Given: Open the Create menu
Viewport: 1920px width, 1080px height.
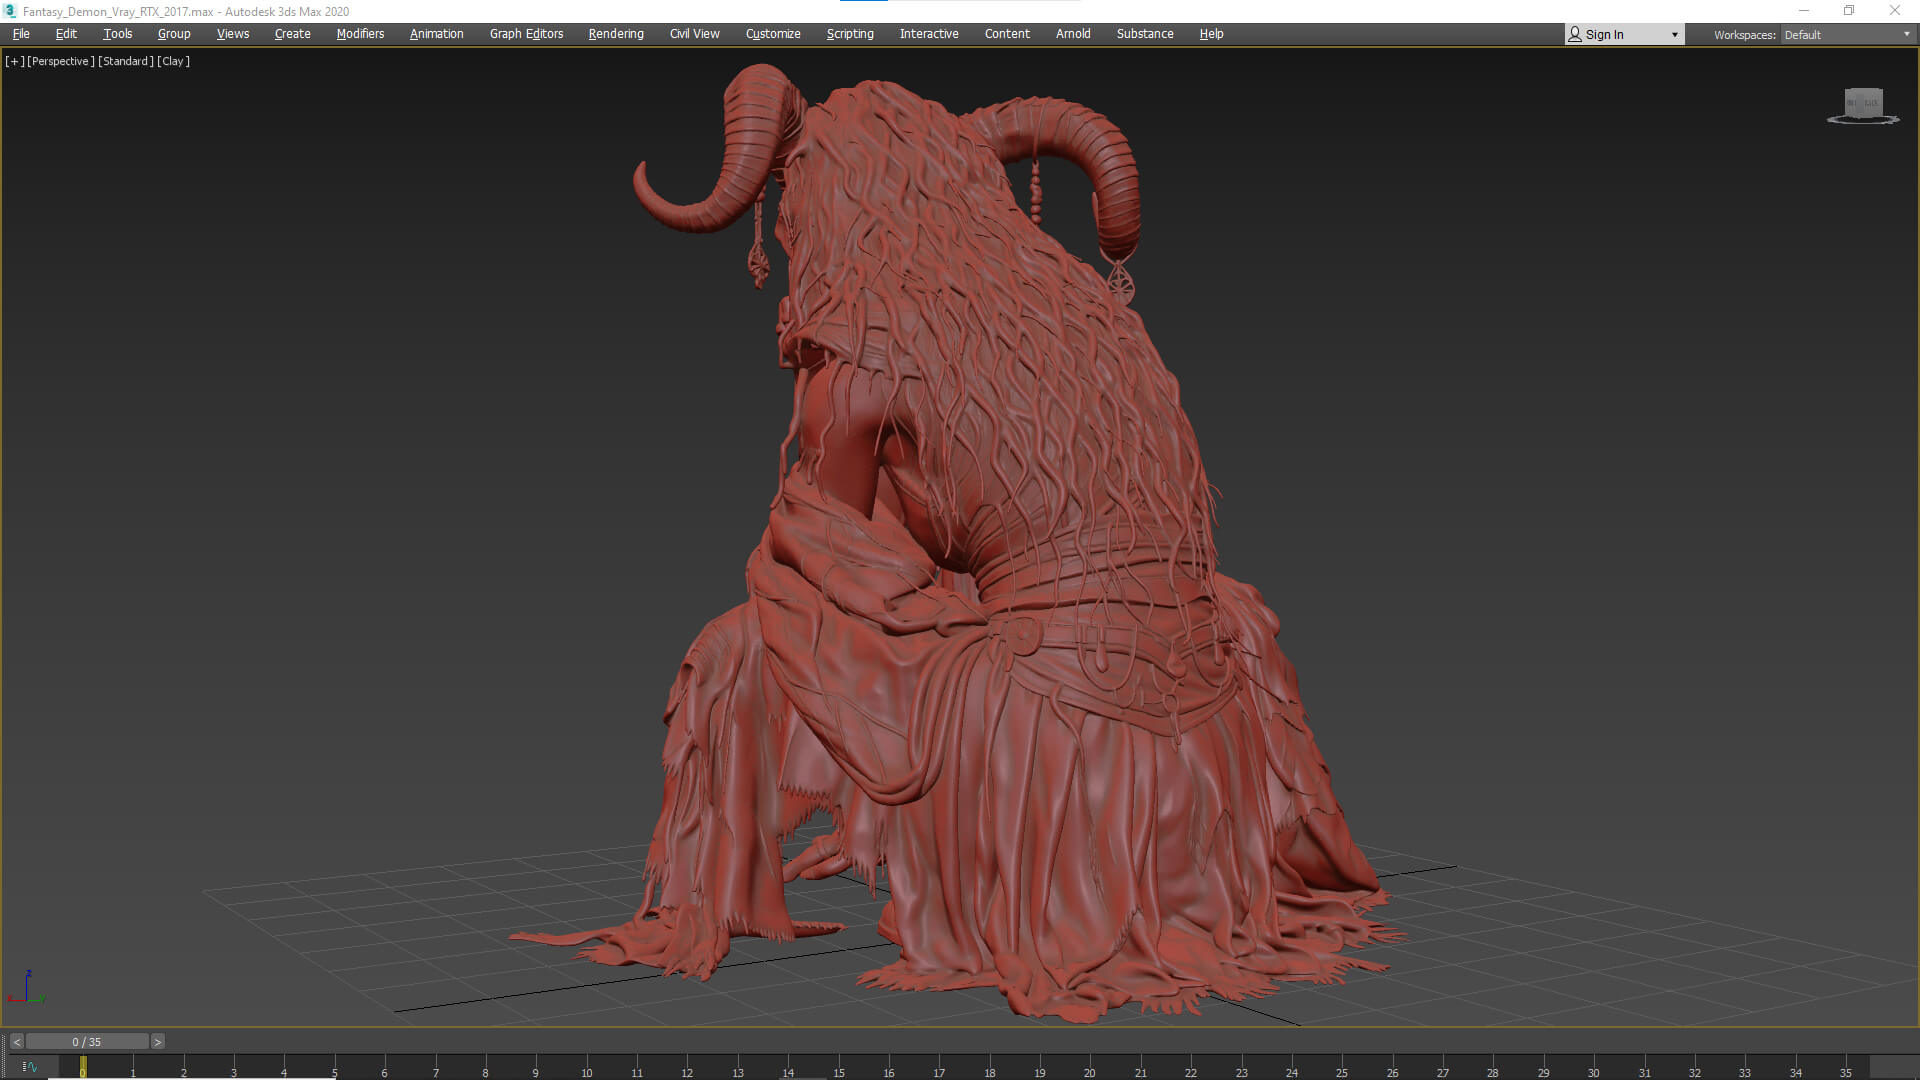Looking at the screenshot, I should (x=292, y=34).
